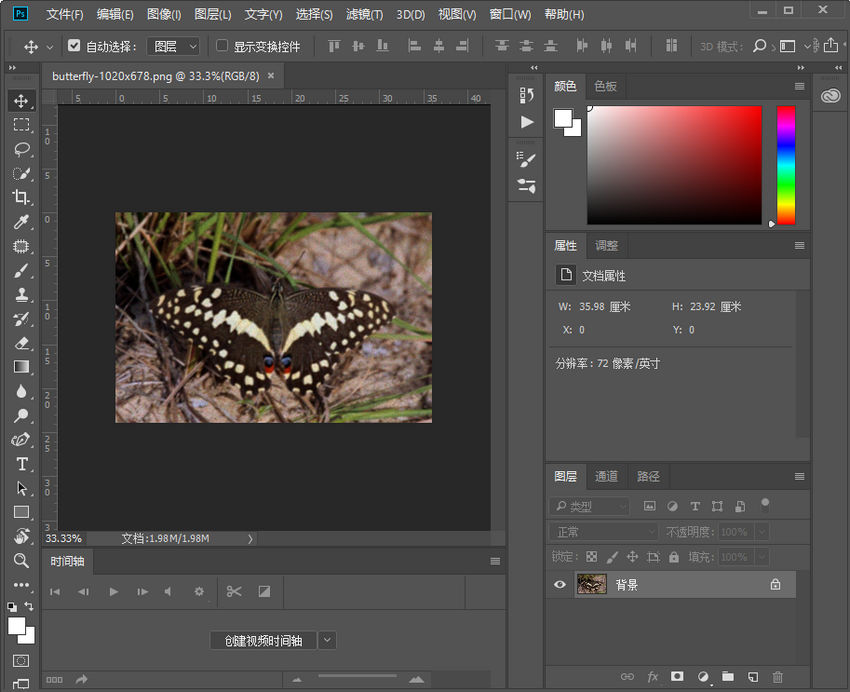Open auto-select 图层 dropdown

(173, 47)
